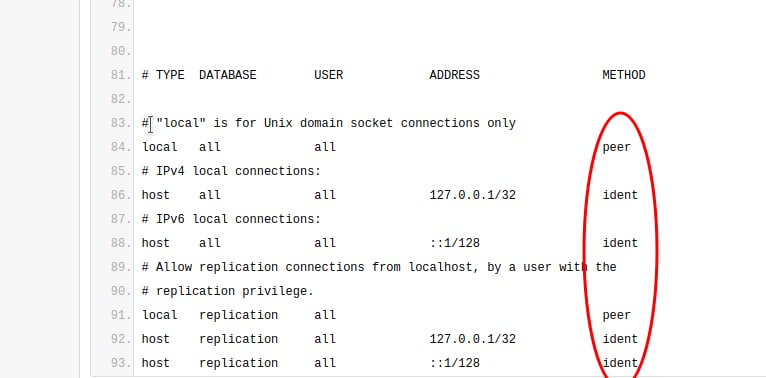766x378 pixels.
Task: Click 'peer' on line 84
Action: [x=617, y=147]
